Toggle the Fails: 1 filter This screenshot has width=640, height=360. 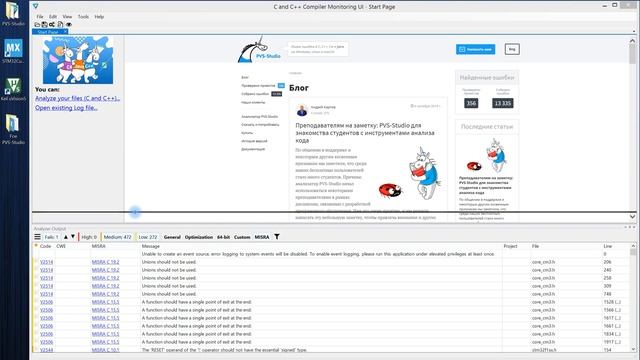[x=51, y=237]
